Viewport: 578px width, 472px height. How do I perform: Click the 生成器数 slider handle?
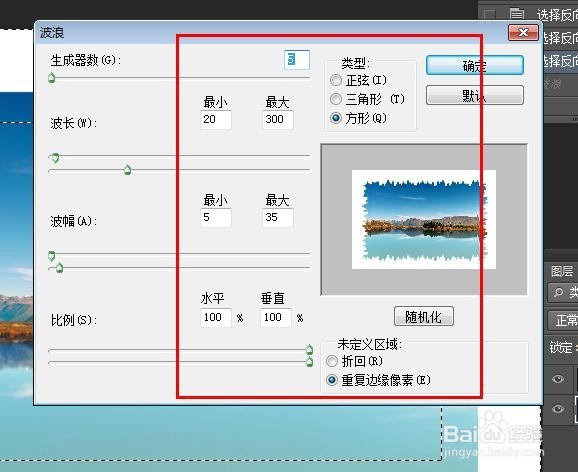click(52, 78)
